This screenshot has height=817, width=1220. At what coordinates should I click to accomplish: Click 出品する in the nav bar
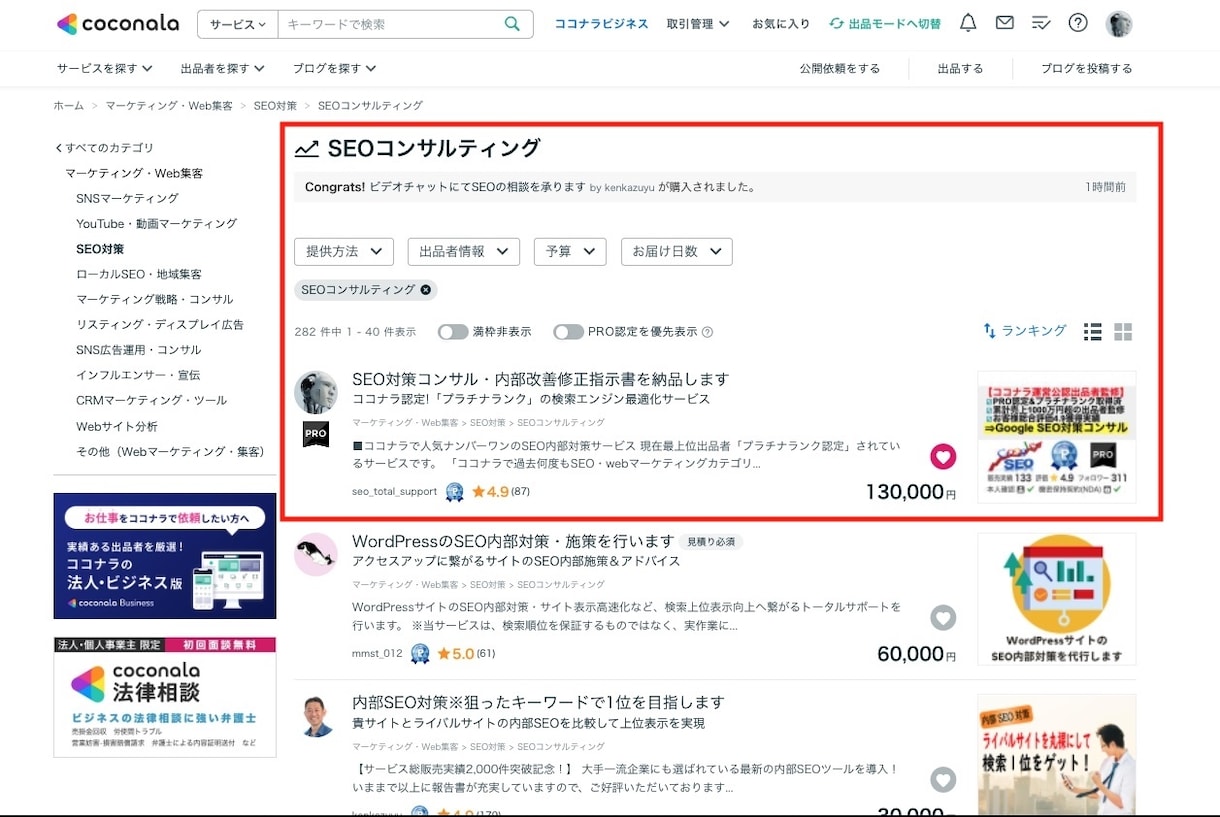coord(960,68)
